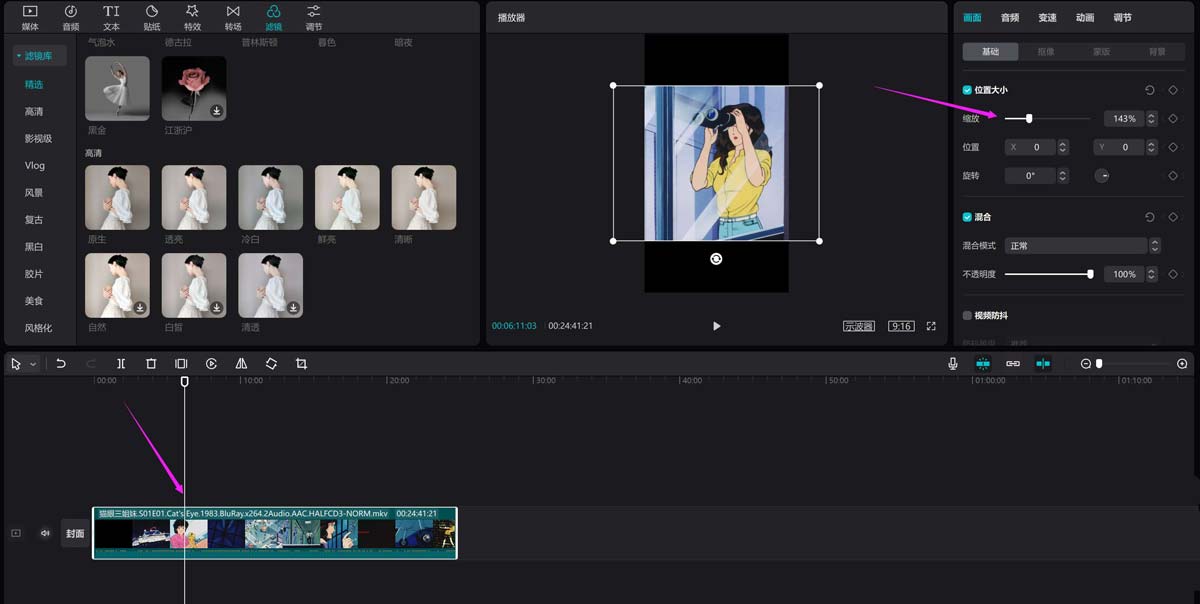This screenshot has width=1200, height=604.
Task: Enable the 视频防抖 checkbox
Action: click(x=967, y=315)
